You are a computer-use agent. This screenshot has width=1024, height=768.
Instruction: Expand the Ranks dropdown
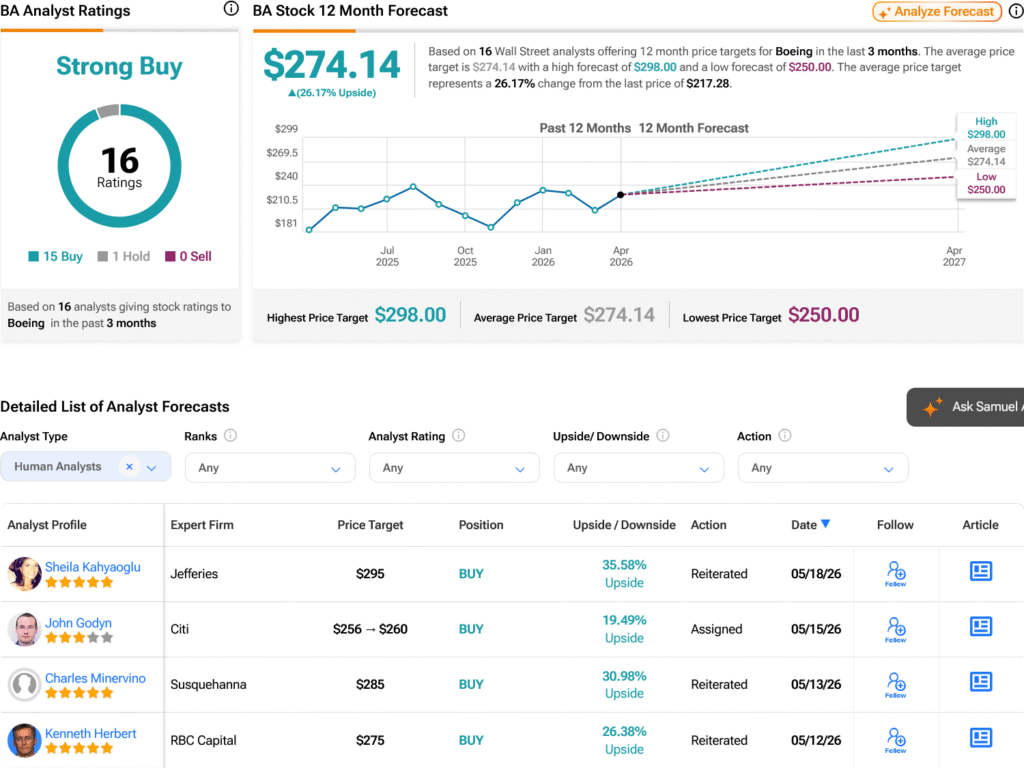click(x=270, y=468)
